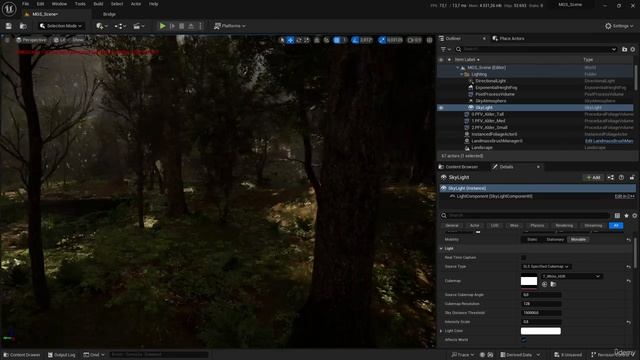Viewport: 640px width, 360px height.
Task: Click the Outliner search field
Action: click(536, 49)
